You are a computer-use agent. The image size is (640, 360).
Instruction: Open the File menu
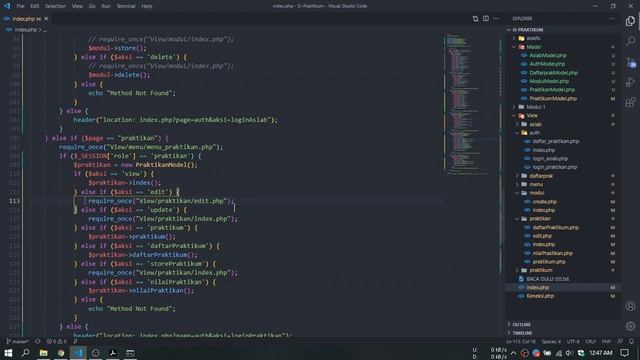[x=20, y=6]
